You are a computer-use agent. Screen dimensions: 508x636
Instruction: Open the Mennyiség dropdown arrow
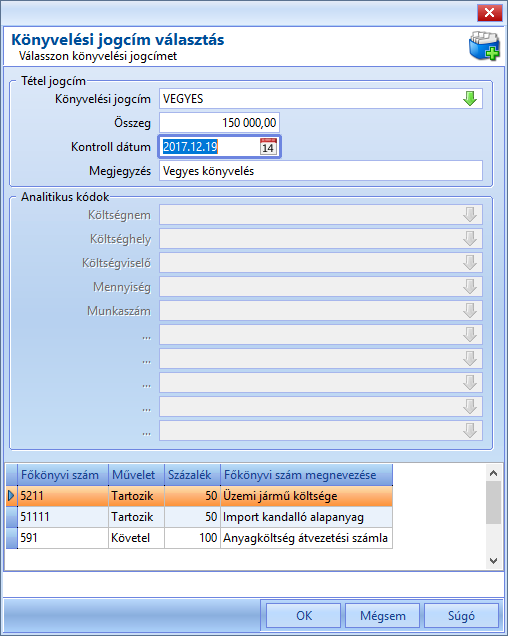coord(470,286)
